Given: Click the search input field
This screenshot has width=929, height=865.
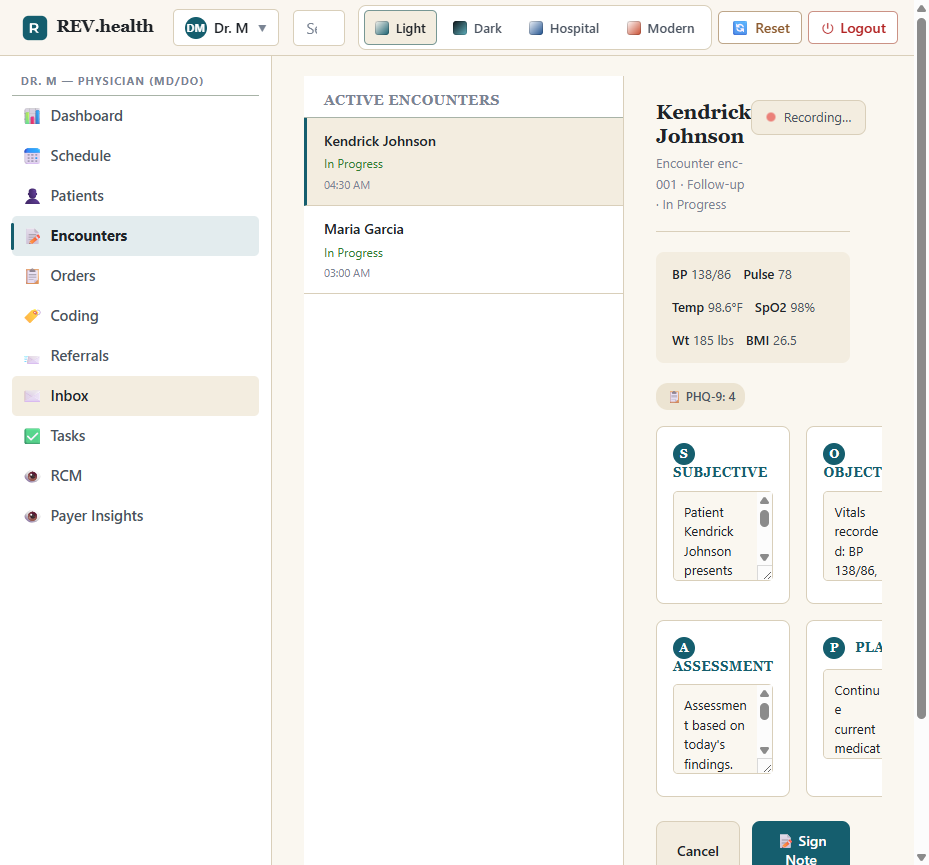Looking at the screenshot, I should (x=319, y=28).
